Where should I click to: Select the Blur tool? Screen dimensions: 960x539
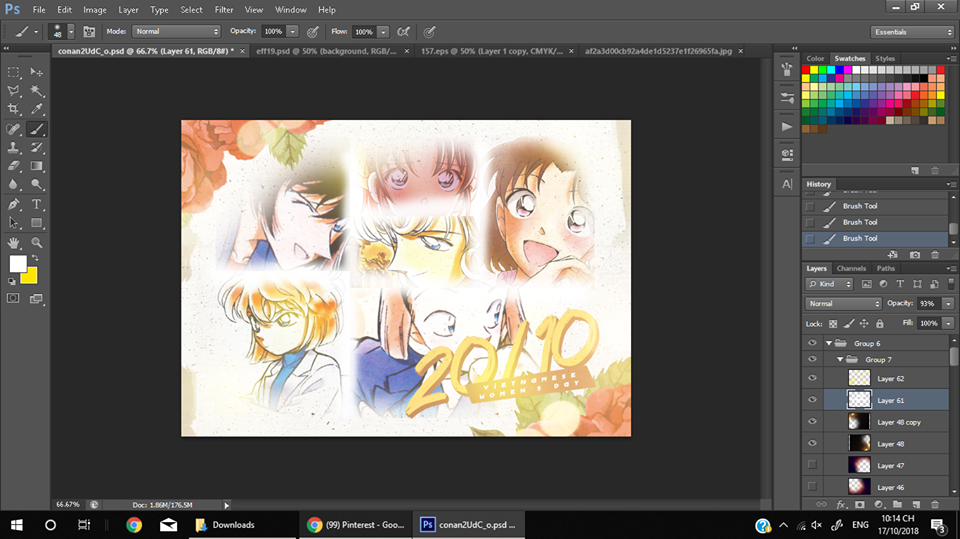tap(13, 184)
